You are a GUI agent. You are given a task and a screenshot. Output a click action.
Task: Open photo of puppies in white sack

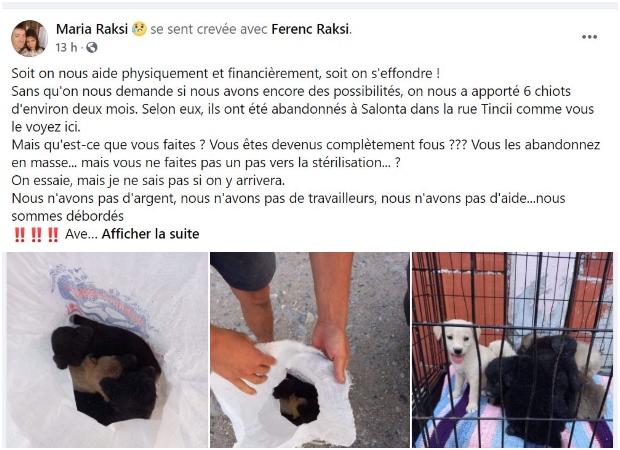pos(108,350)
